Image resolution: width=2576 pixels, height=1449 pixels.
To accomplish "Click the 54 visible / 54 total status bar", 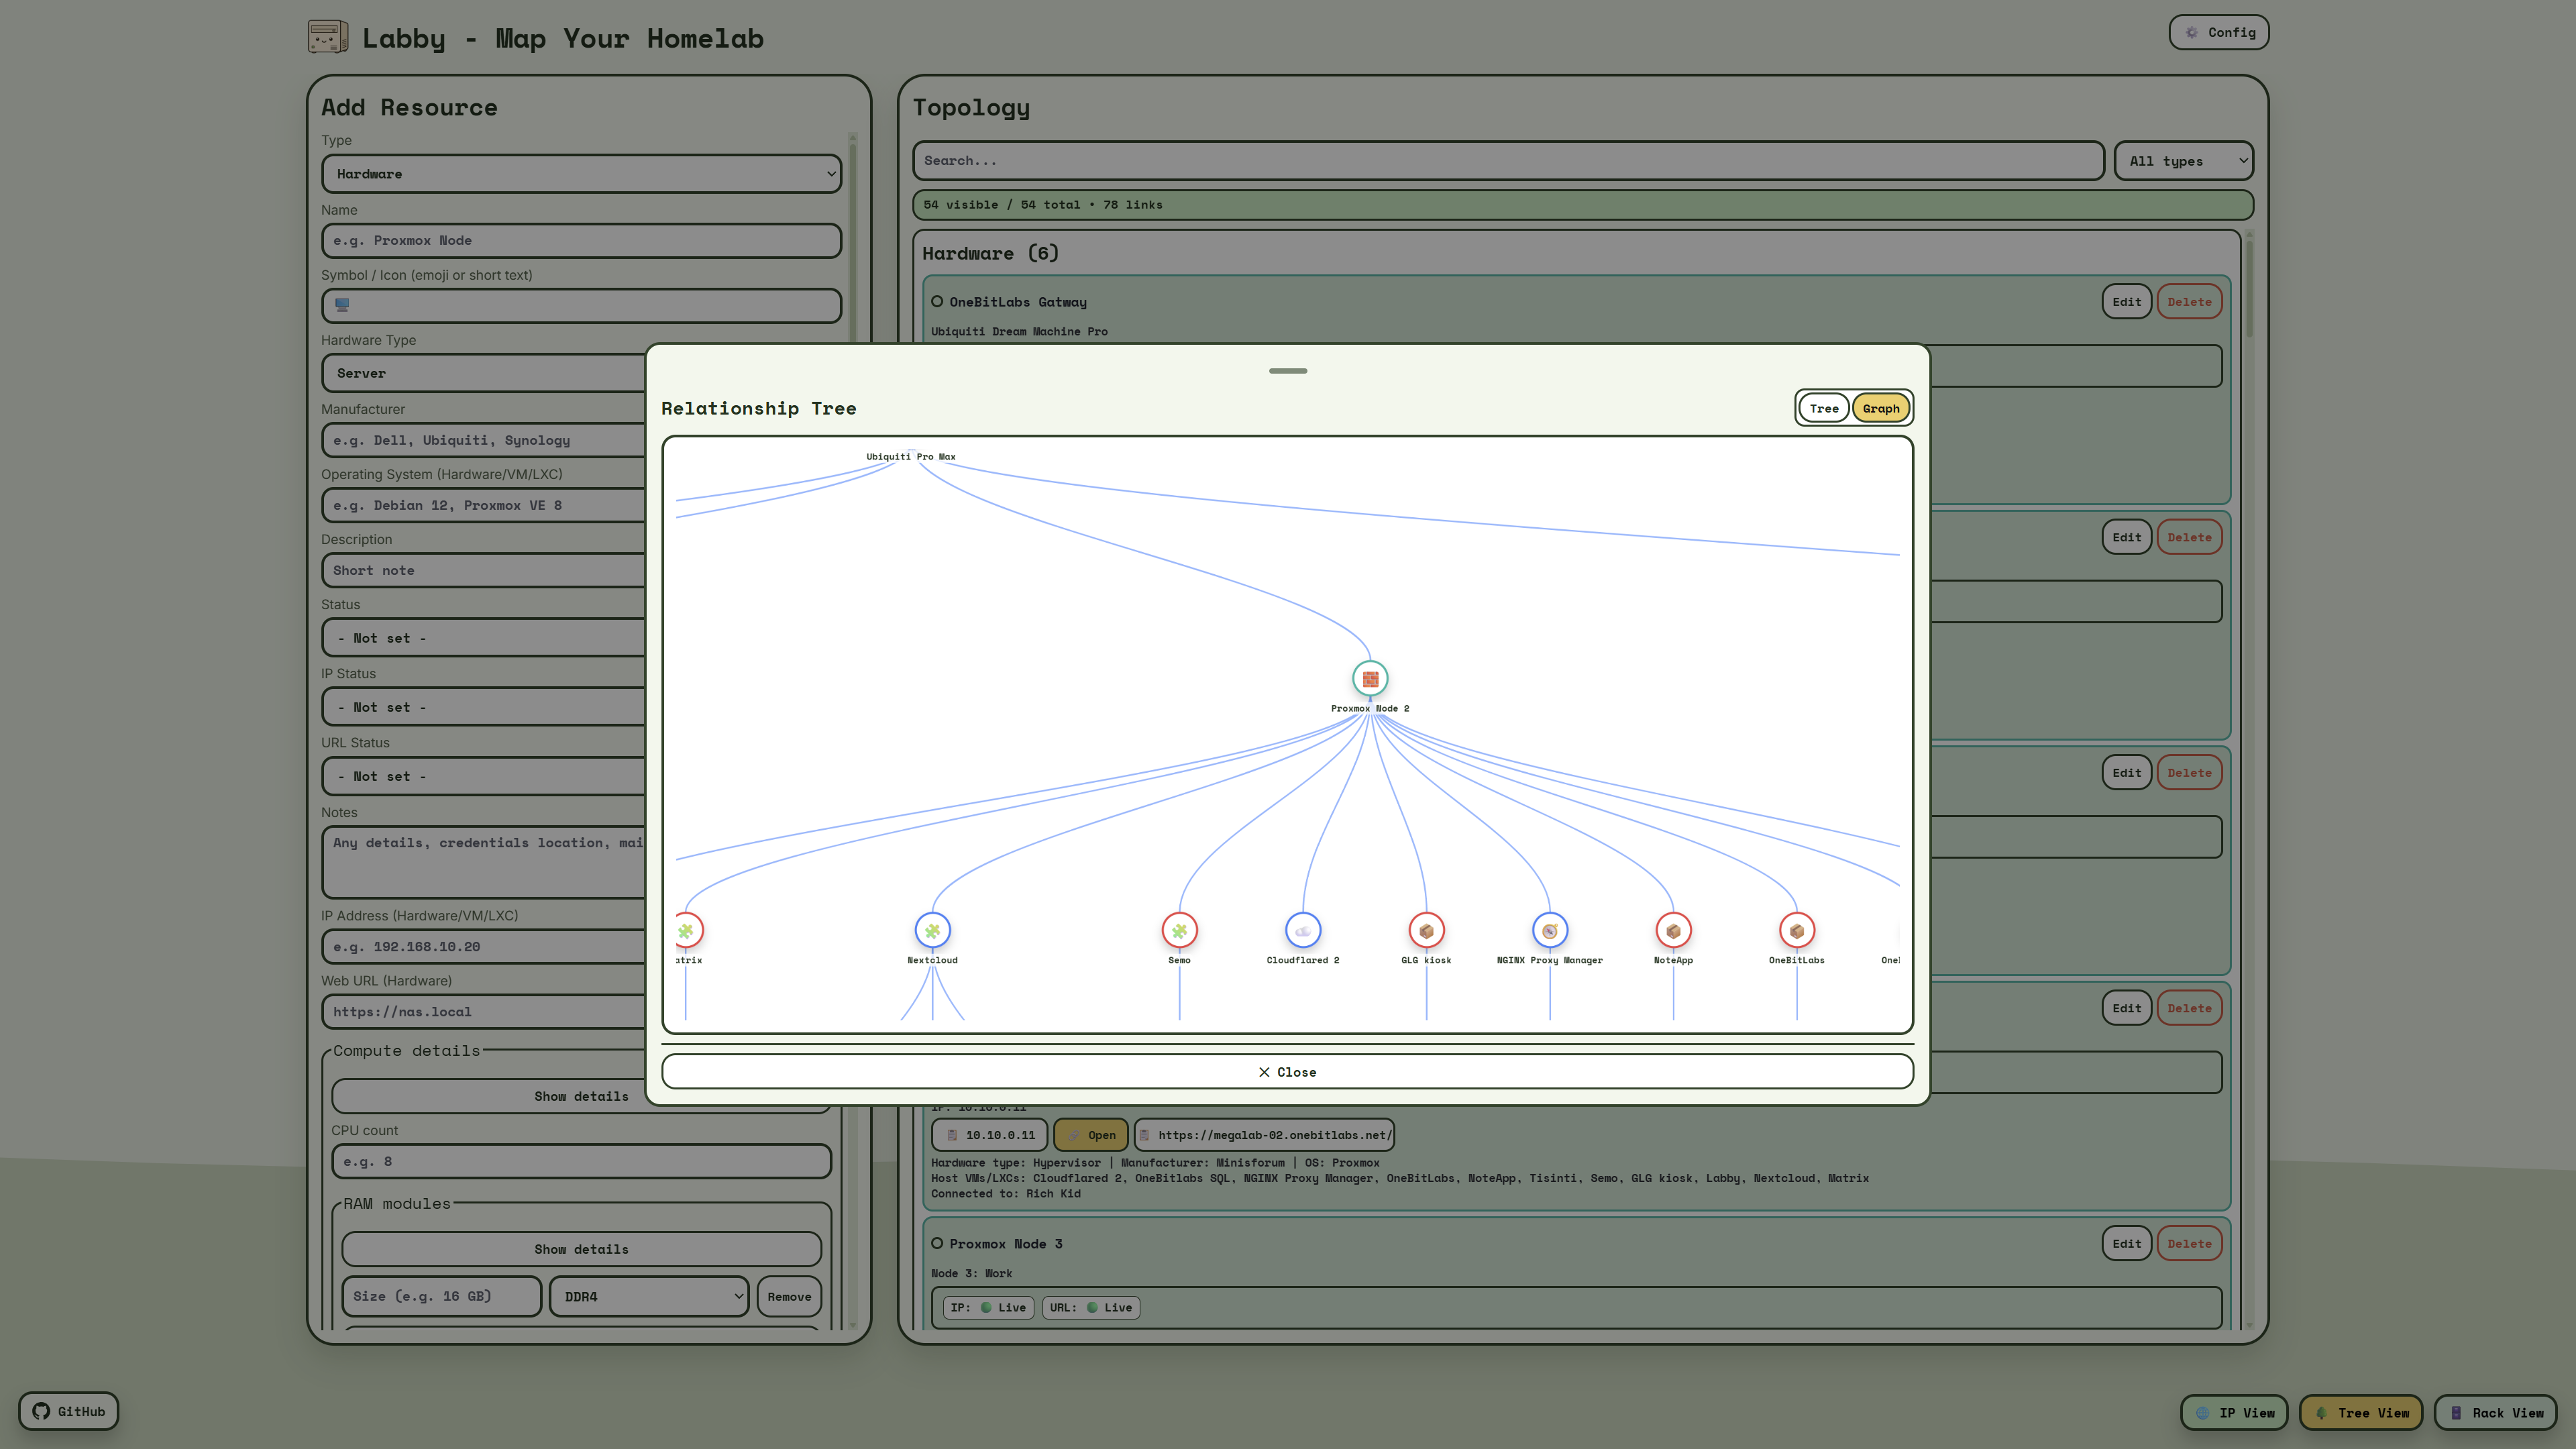I will tap(1582, 205).
